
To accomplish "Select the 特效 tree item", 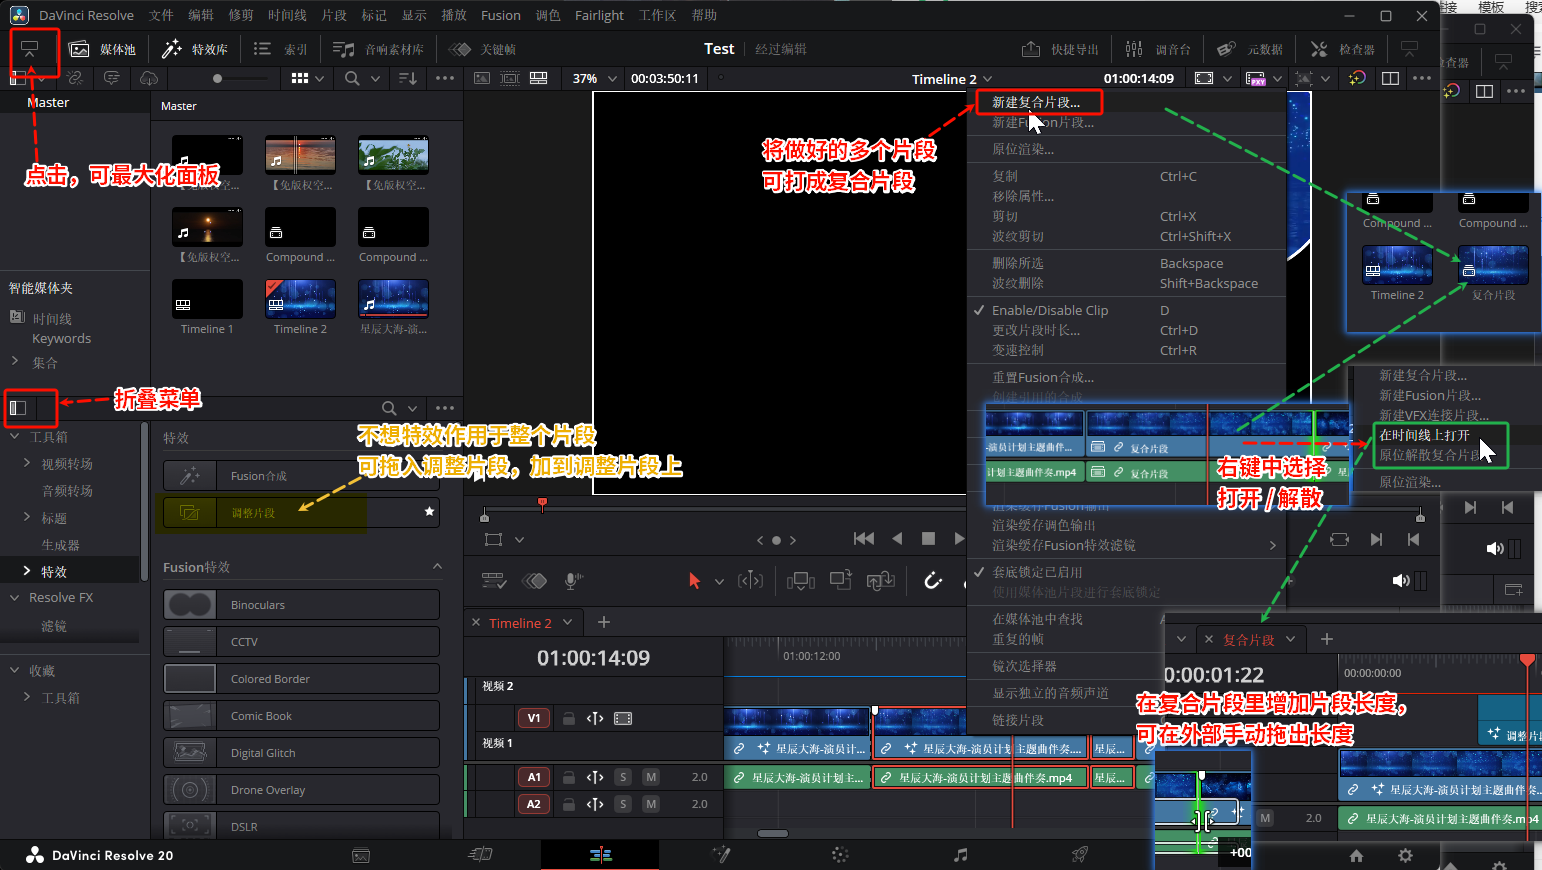I will click(x=54, y=572).
